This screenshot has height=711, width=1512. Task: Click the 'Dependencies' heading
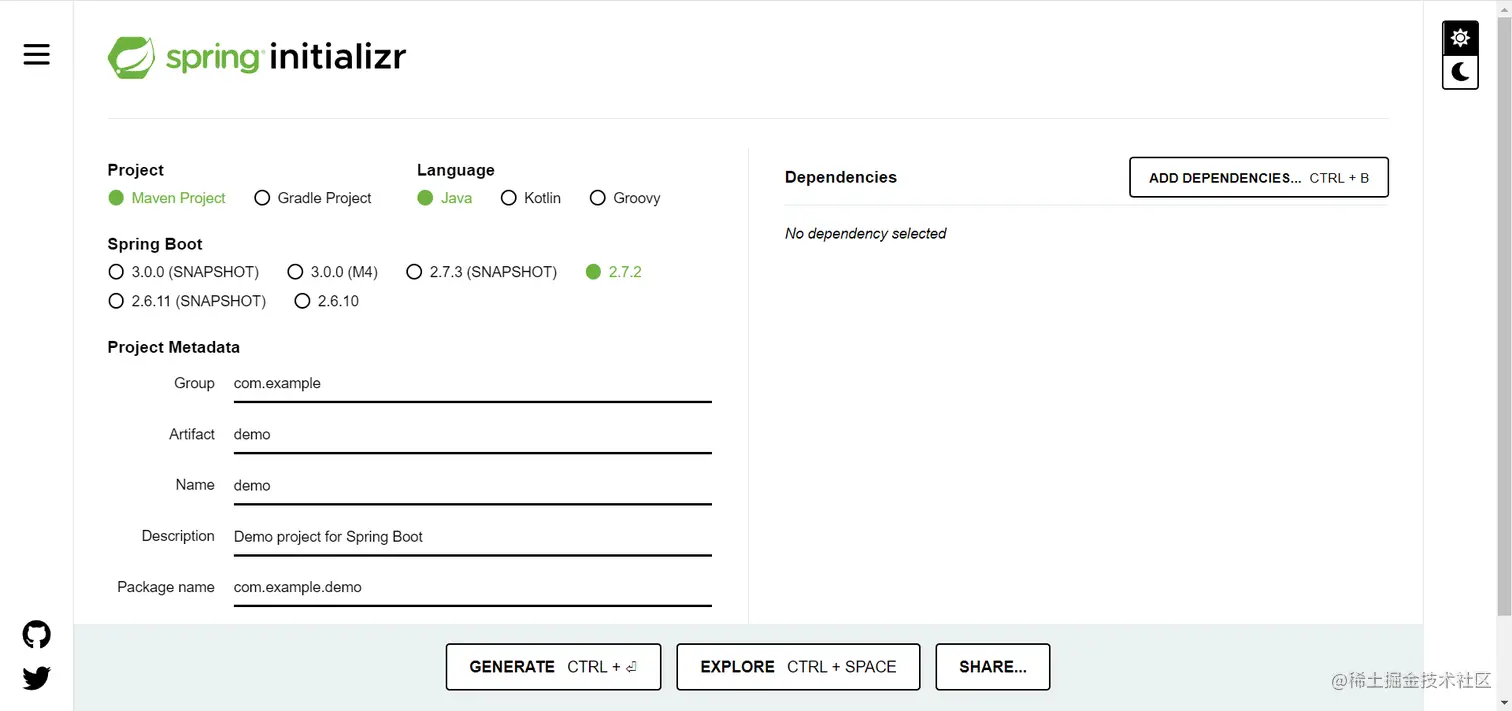click(841, 177)
